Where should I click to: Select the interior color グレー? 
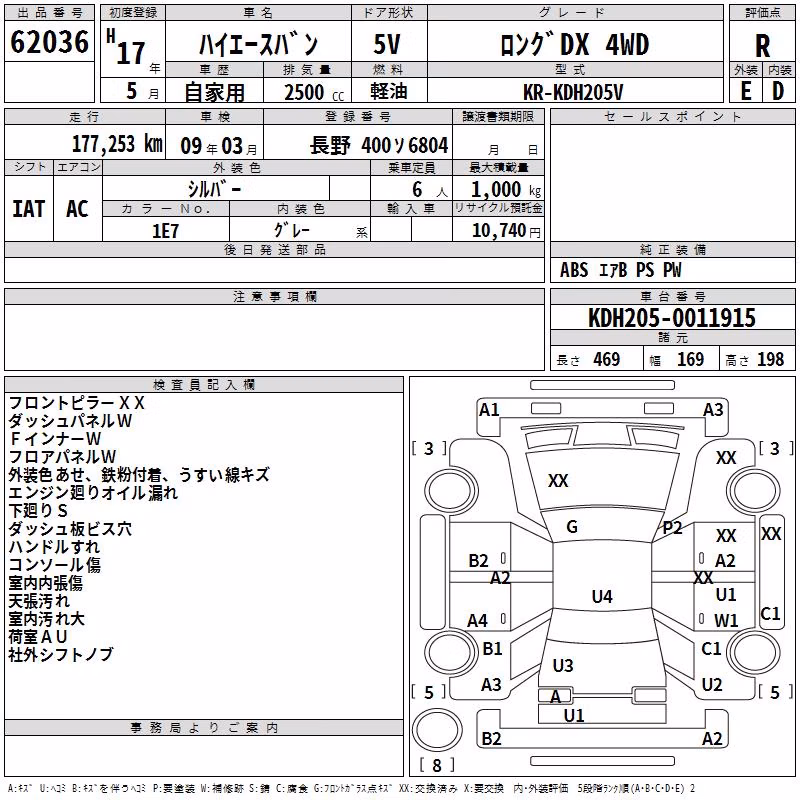[292, 231]
